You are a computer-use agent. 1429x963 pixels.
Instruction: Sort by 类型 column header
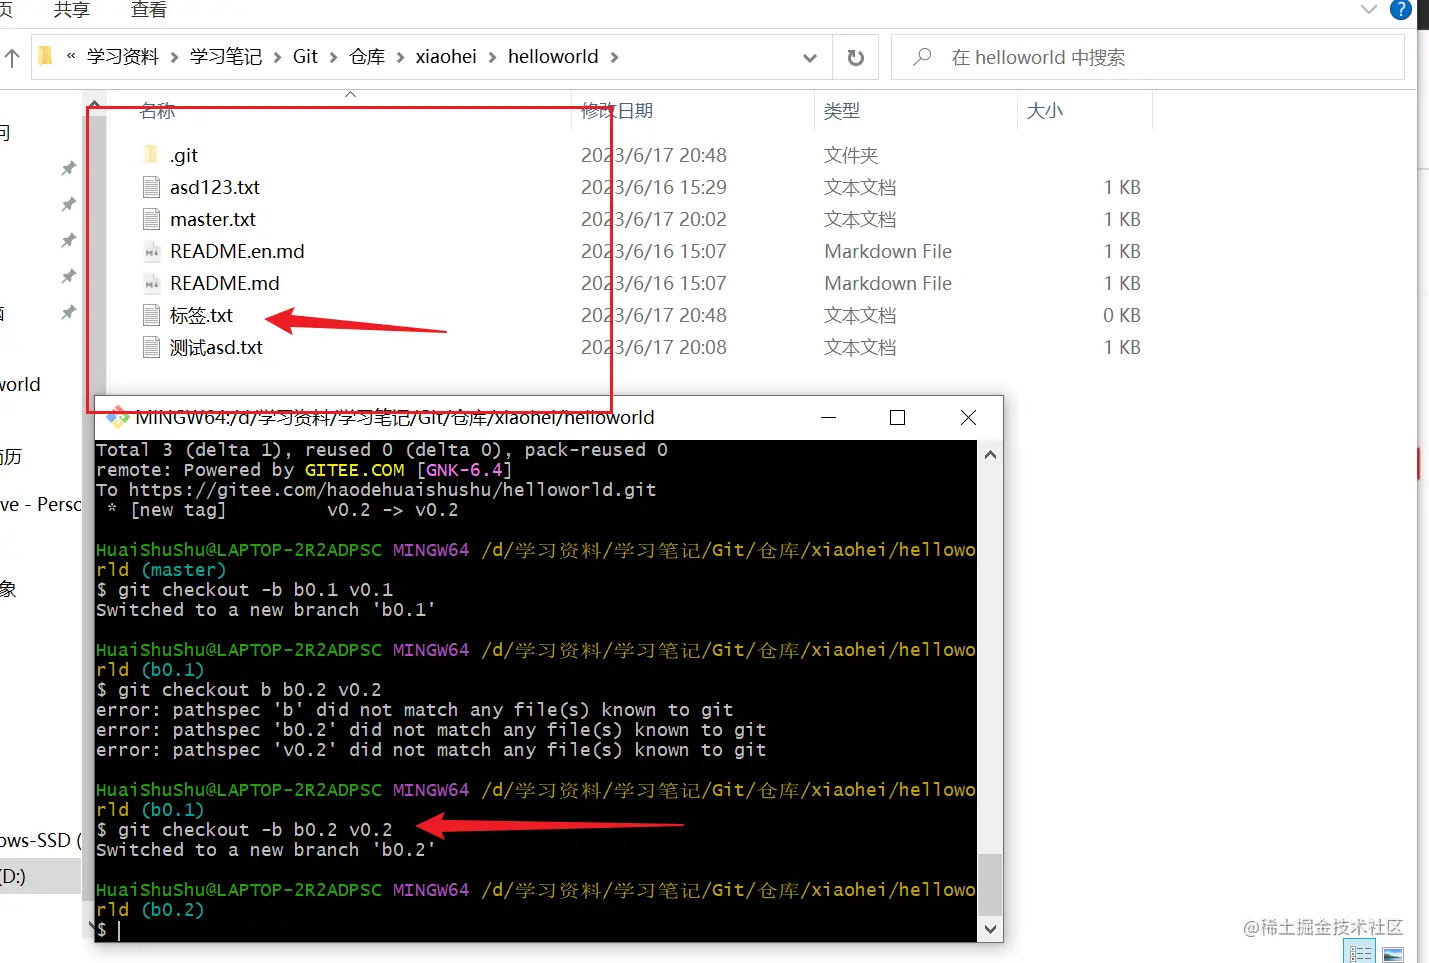click(x=842, y=110)
